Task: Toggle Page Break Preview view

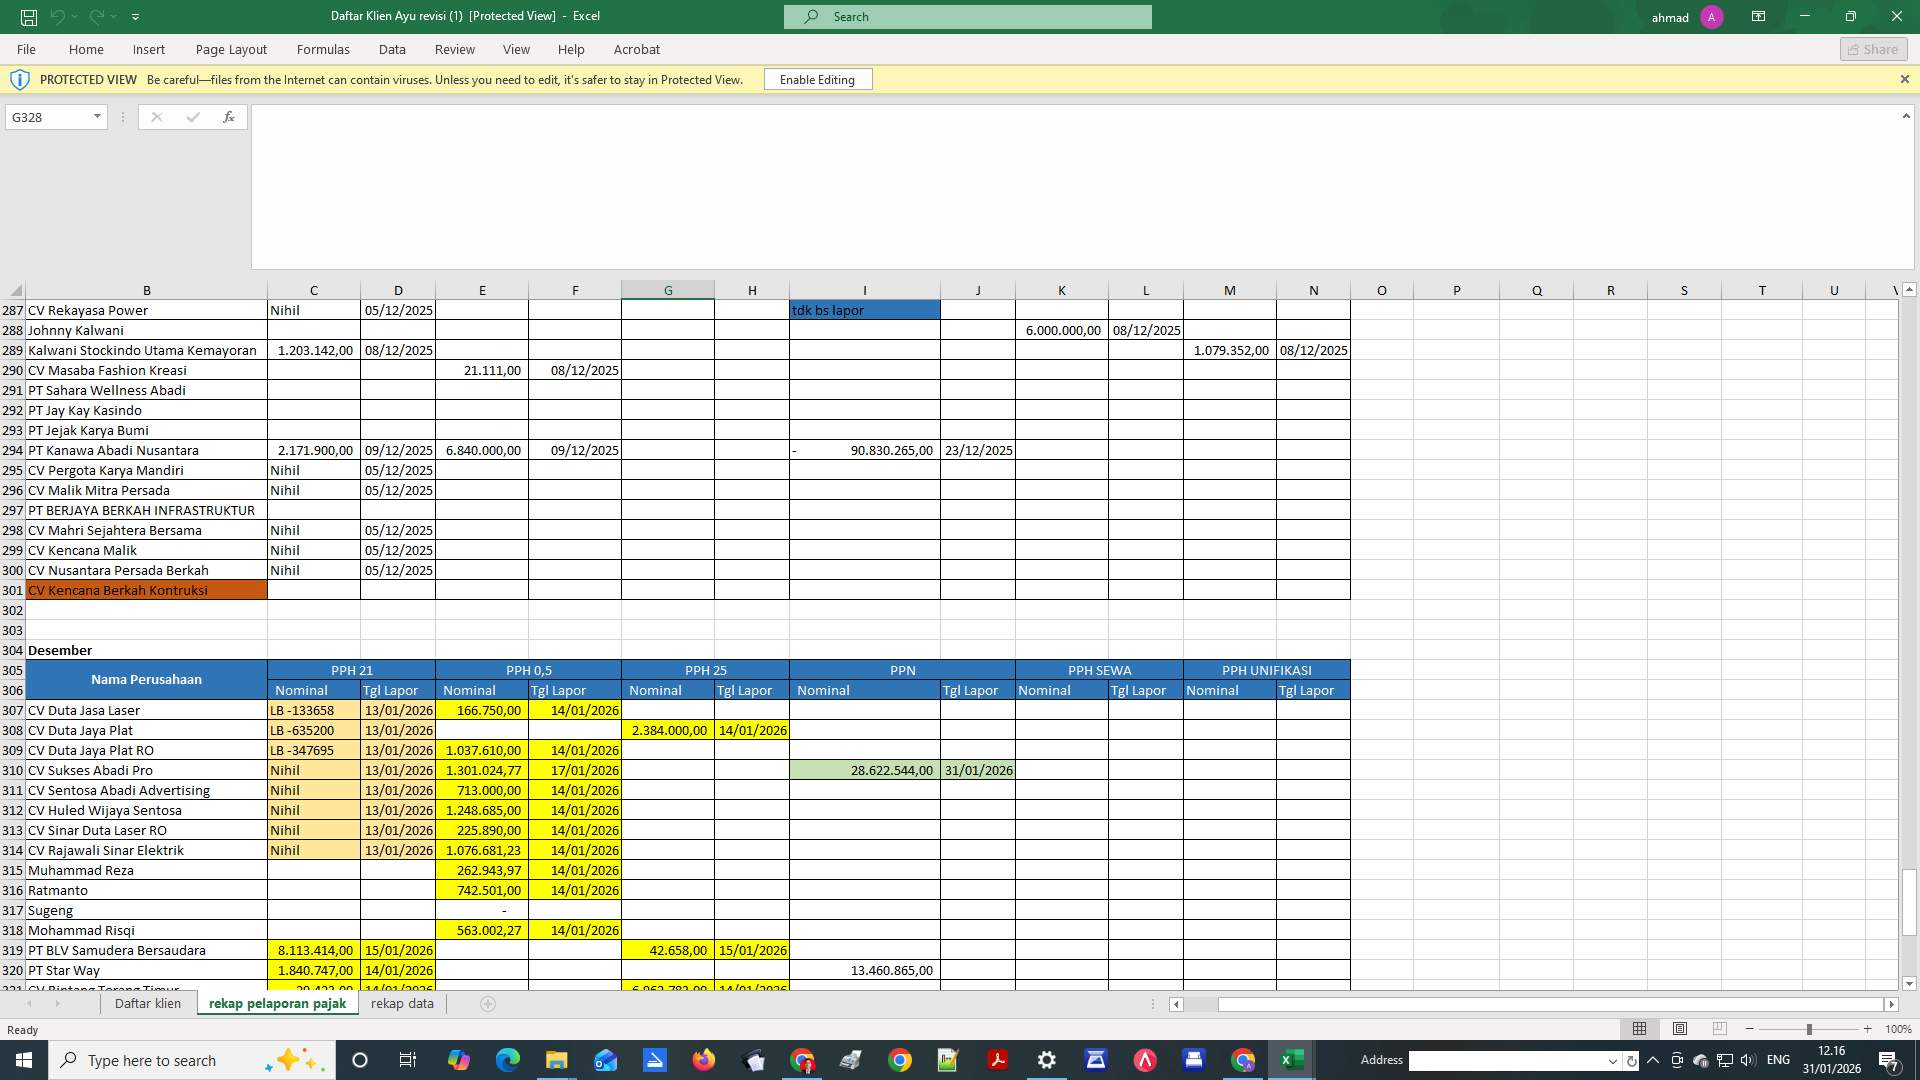Action: [1719, 1028]
